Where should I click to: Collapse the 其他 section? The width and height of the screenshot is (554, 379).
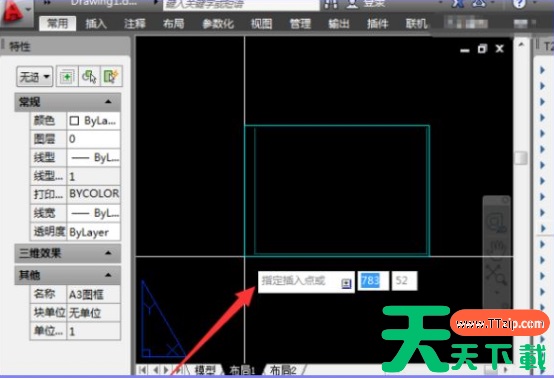click(x=108, y=275)
